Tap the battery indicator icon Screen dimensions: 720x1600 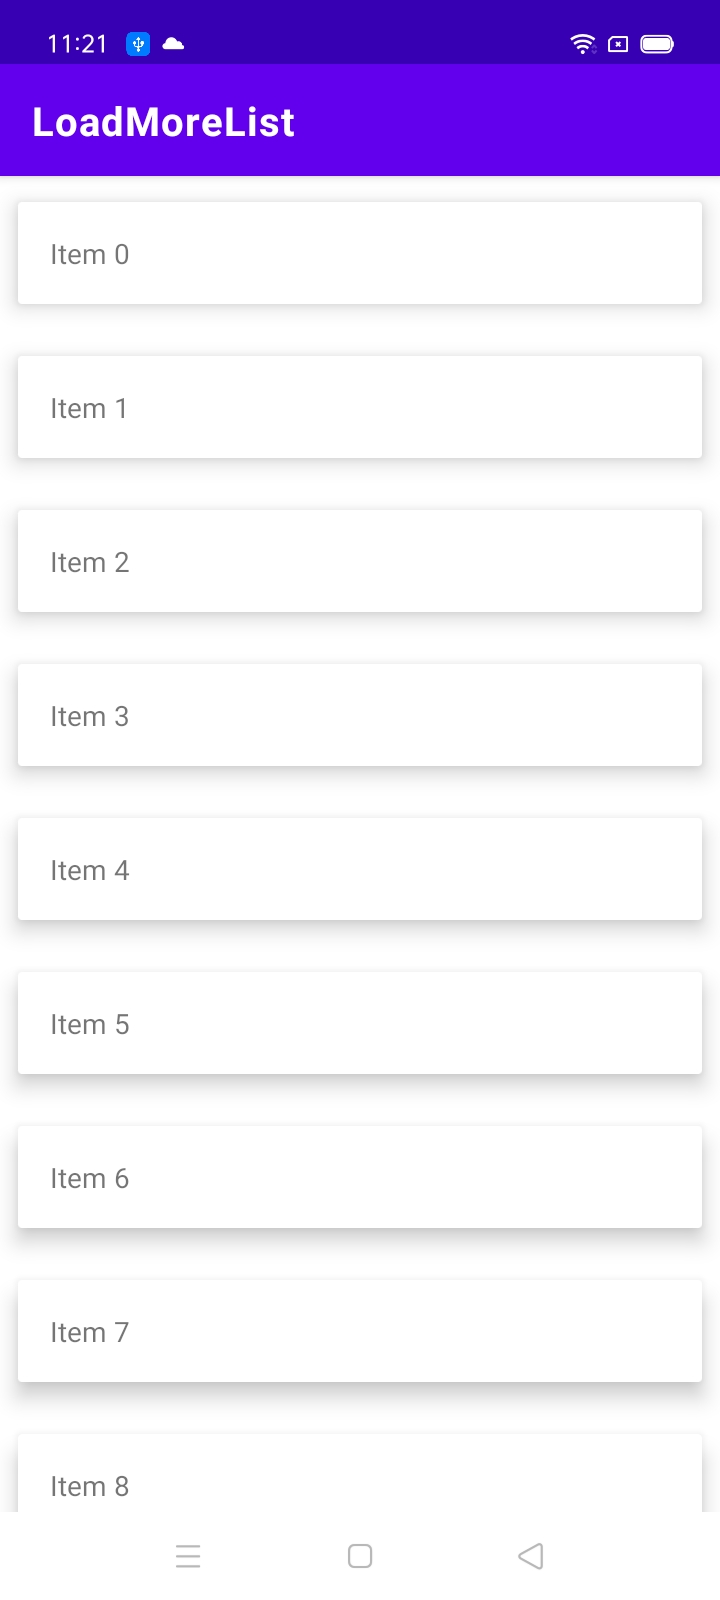657,44
